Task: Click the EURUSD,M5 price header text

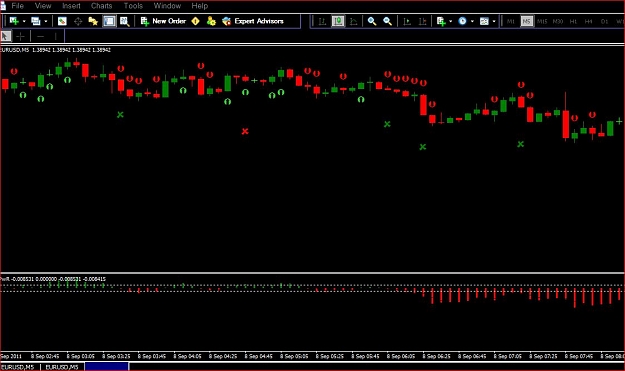Action: [56, 50]
